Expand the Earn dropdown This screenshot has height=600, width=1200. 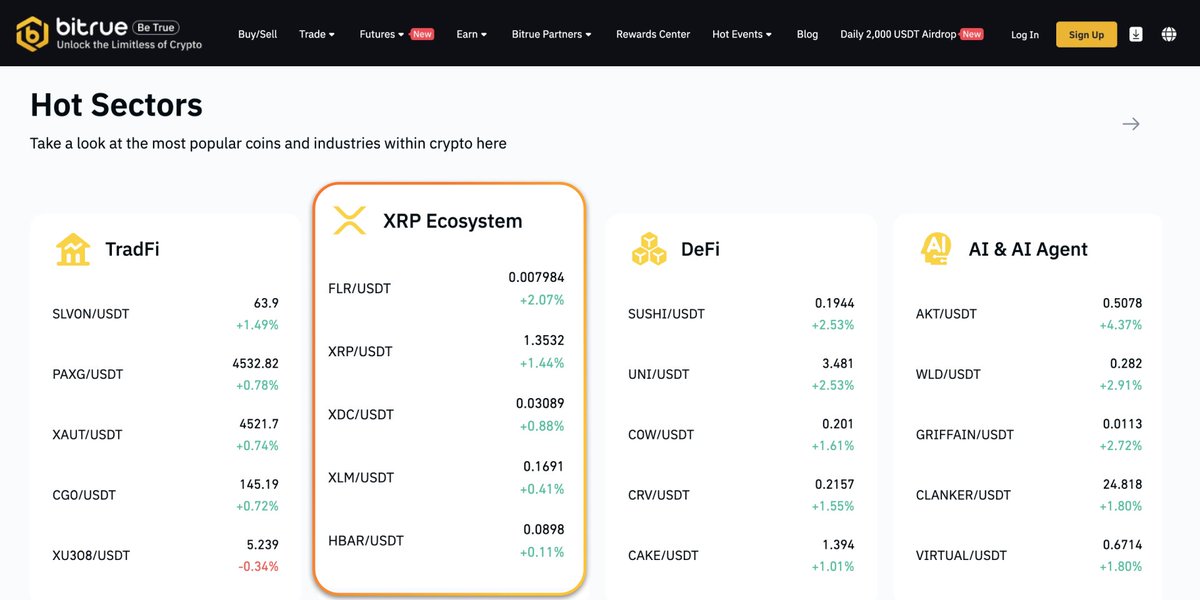(472, 34)
